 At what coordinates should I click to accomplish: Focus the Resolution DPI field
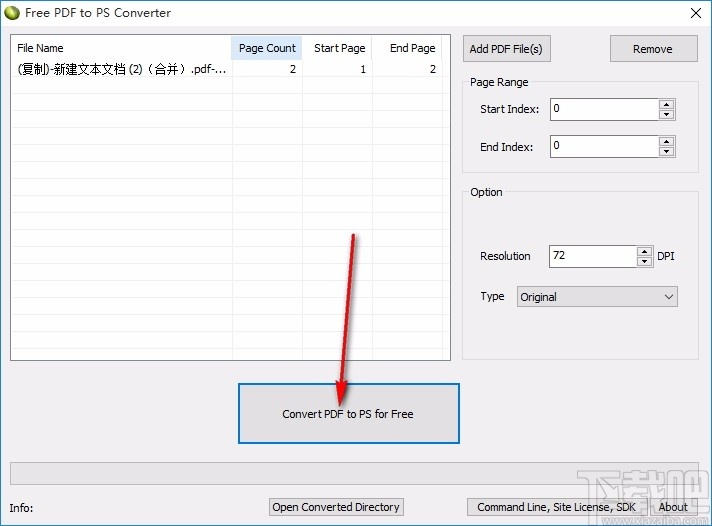pos(593,256)
